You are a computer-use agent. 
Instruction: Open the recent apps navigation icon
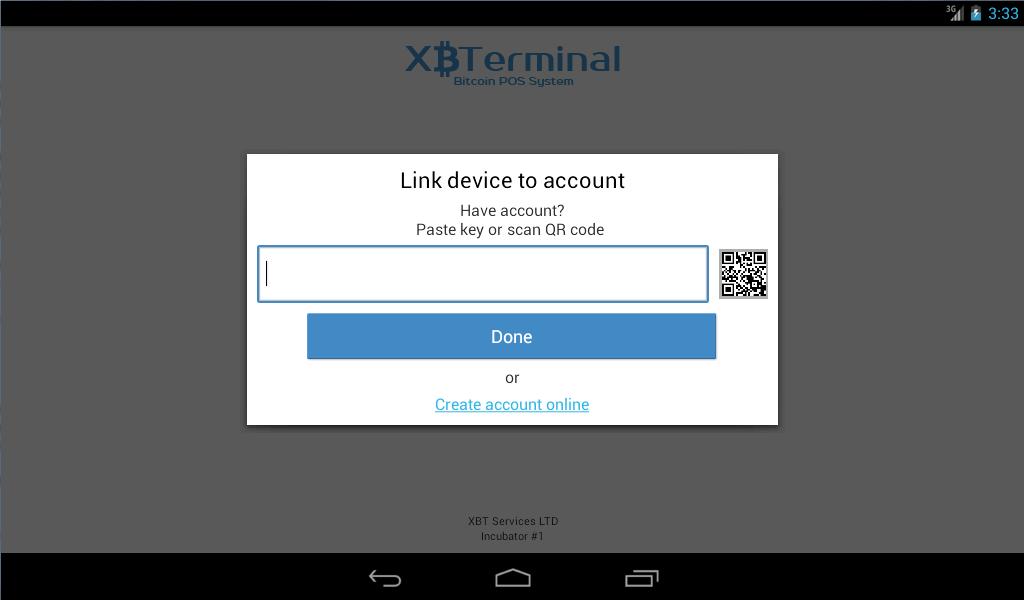click(641, 578)
